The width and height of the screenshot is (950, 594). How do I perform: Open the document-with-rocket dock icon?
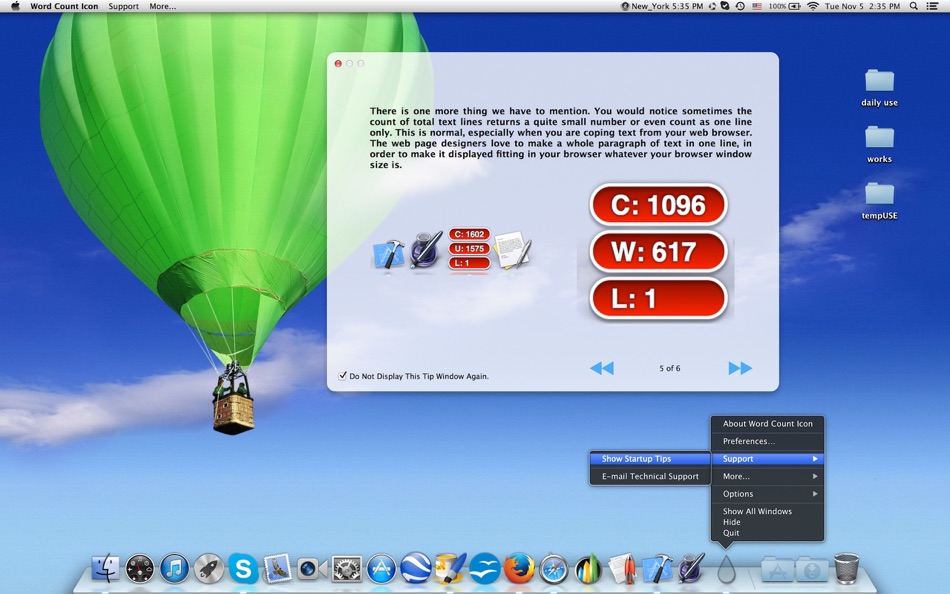622,569
